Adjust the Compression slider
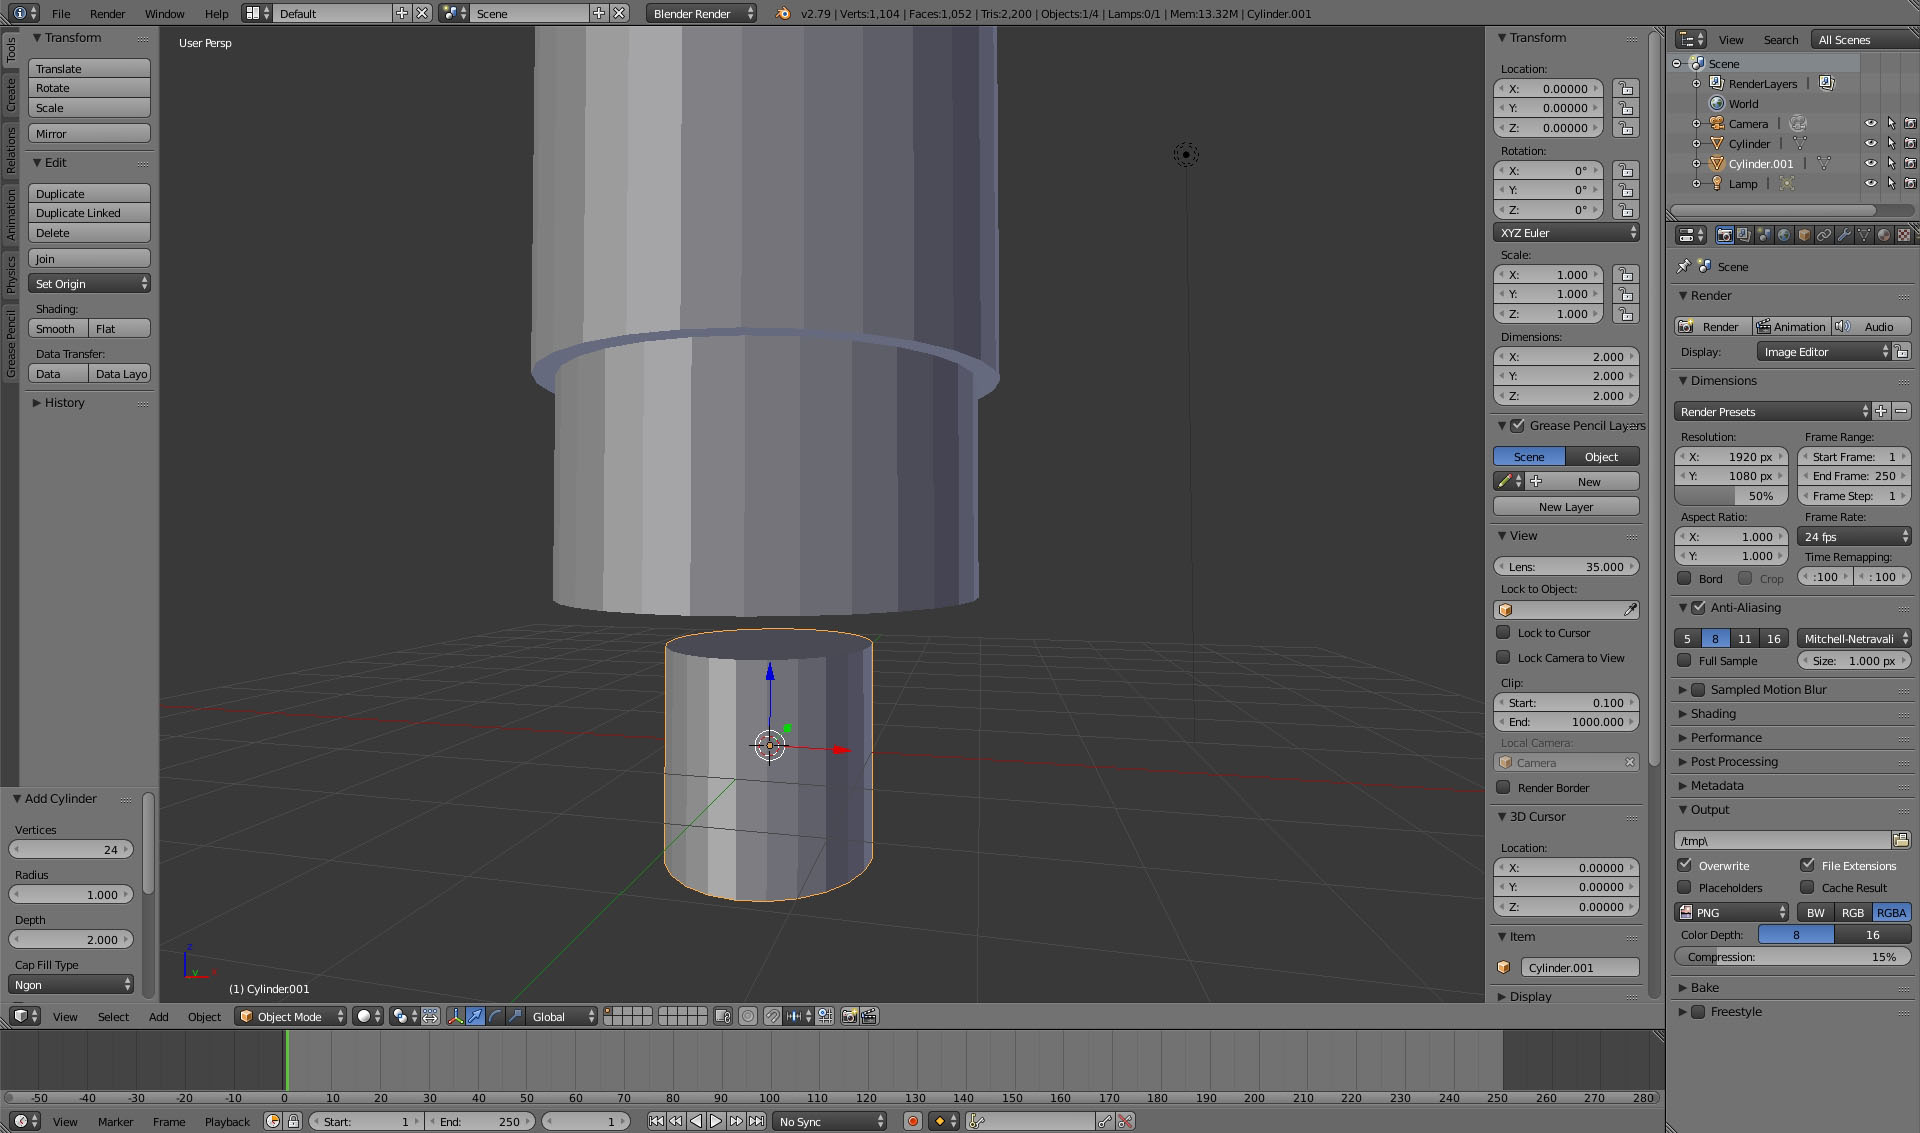 pos(1792,957)
